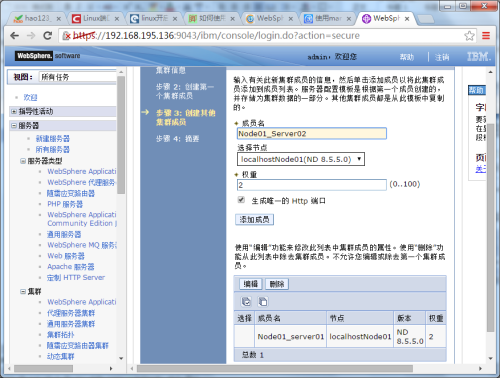The width and height of the screenshot is (500, 378).
Task: Click wizard step 4 摘要
Action: tap(177, 139)
